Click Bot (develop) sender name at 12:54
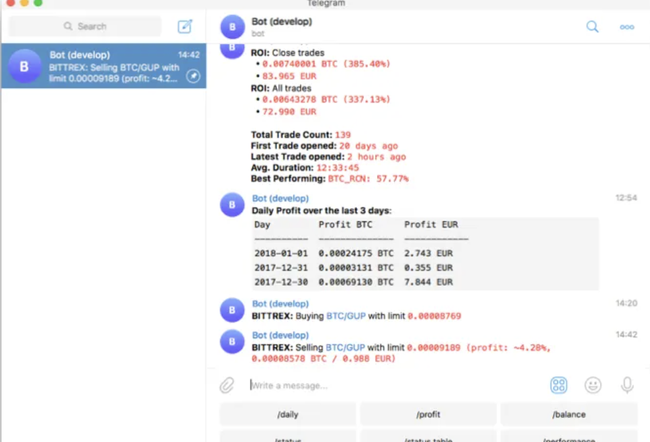Screen dimensions: 650x442 (280, 199)
